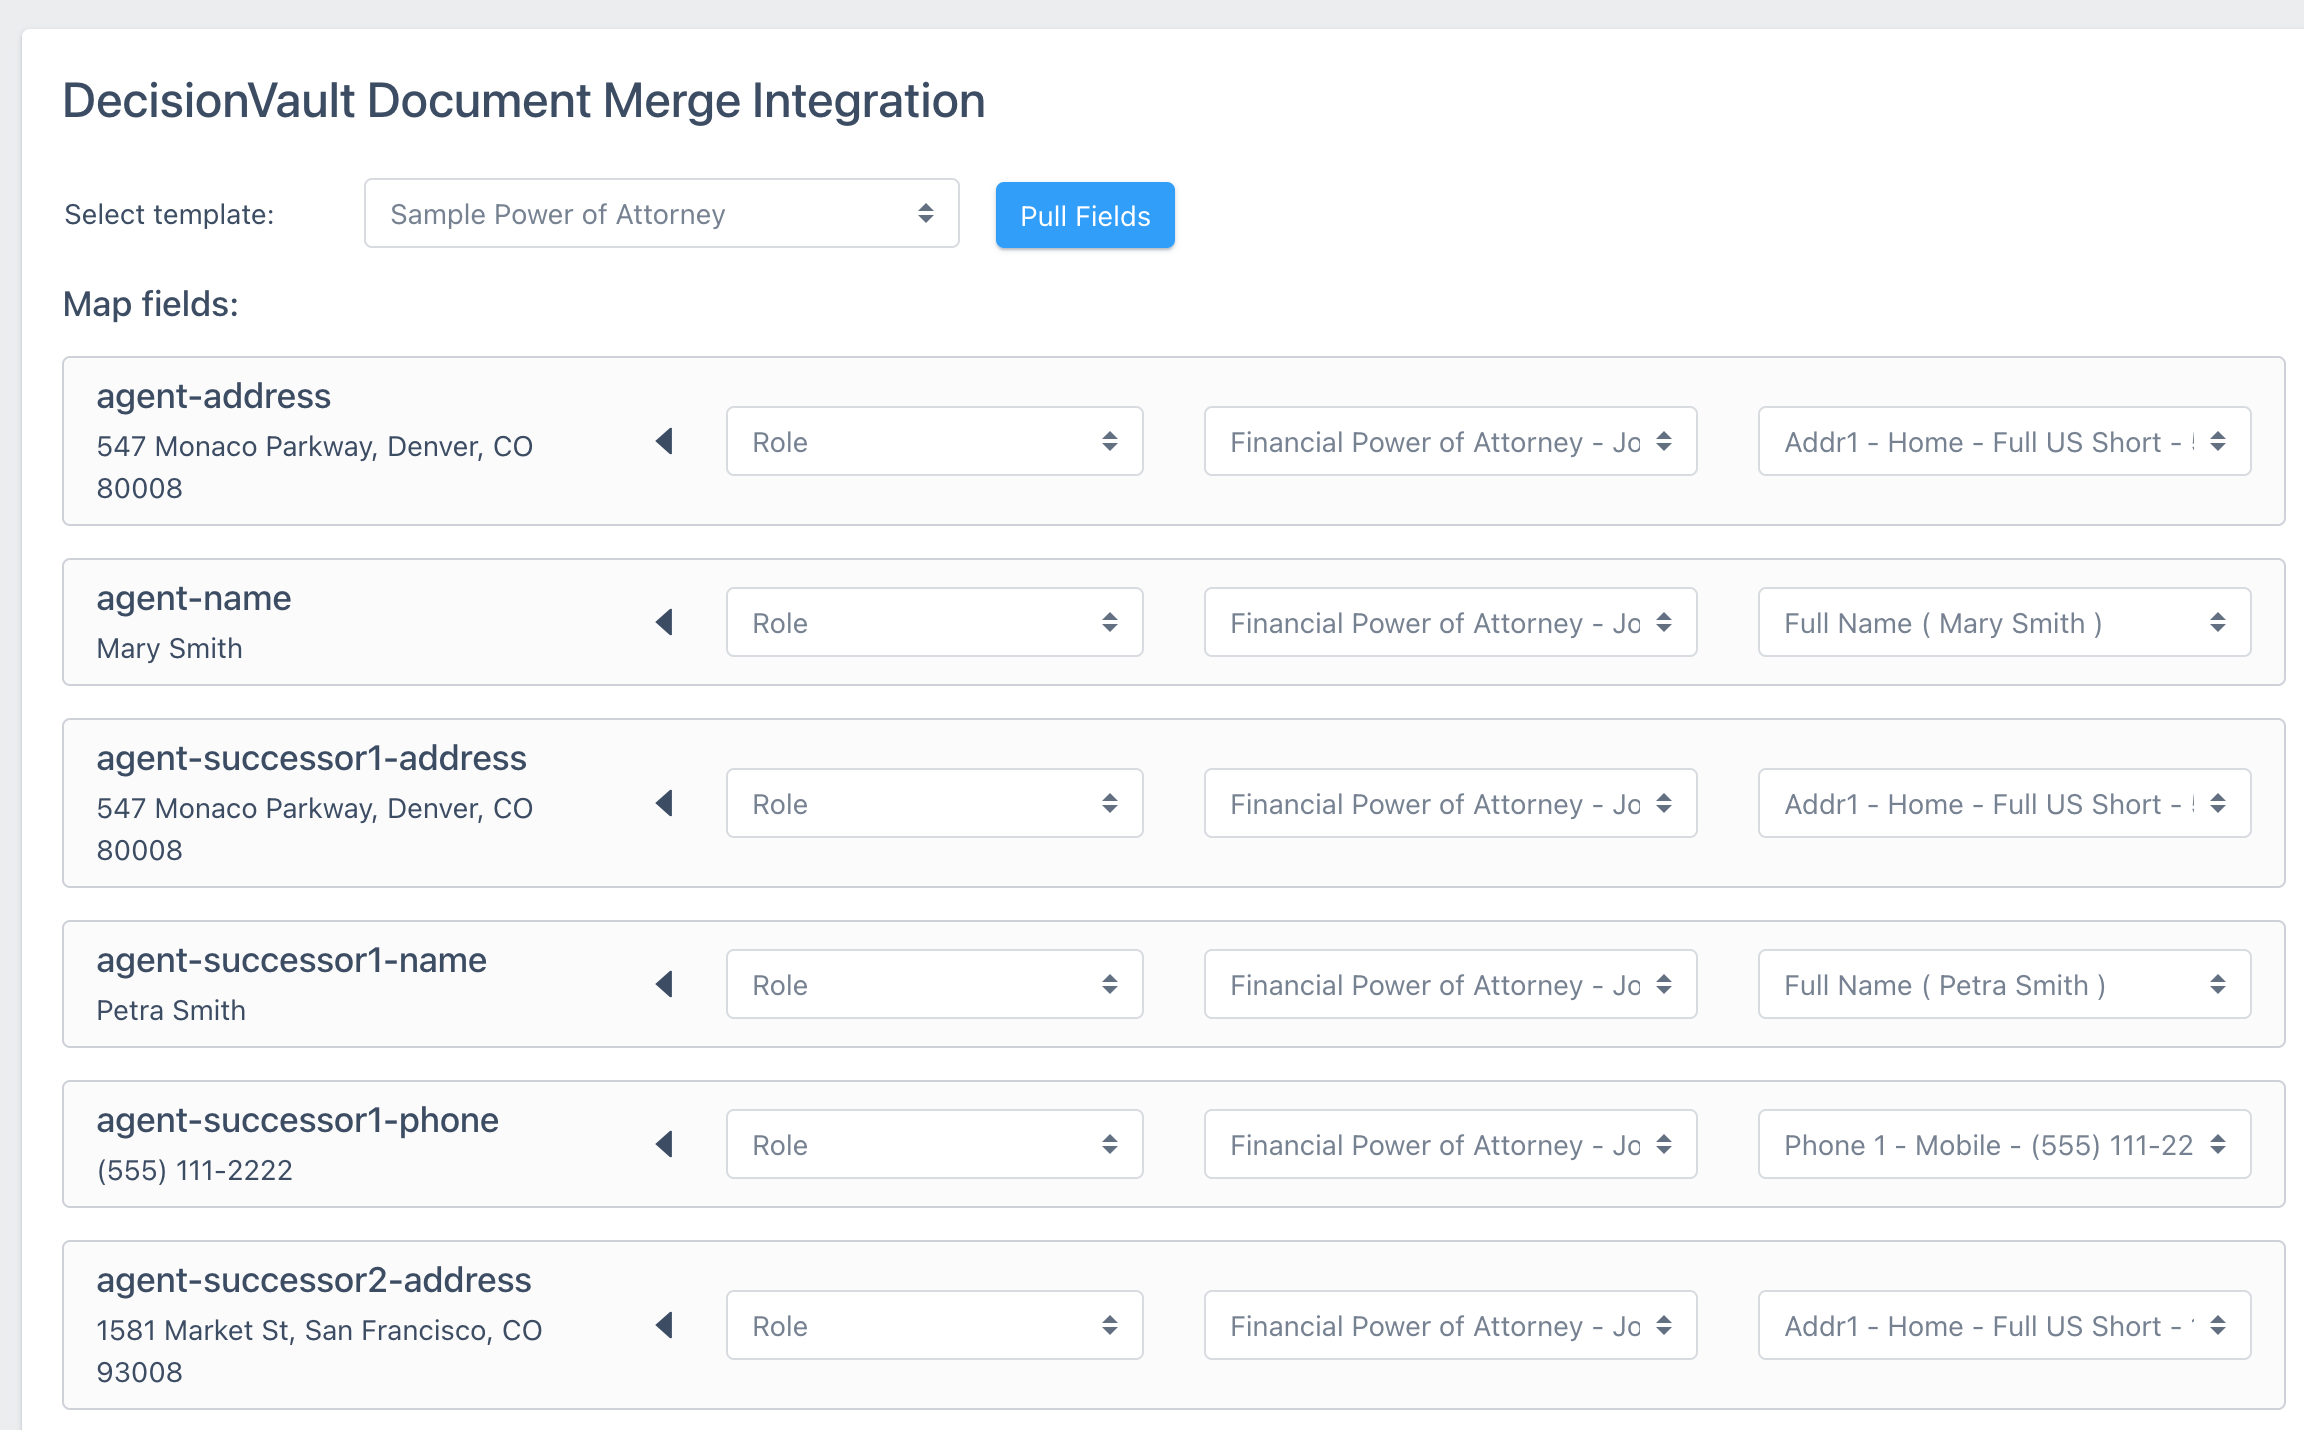Click the agent-successor1-phone field heading
Screen dimensions: 2304x1430
point(297,1120)
